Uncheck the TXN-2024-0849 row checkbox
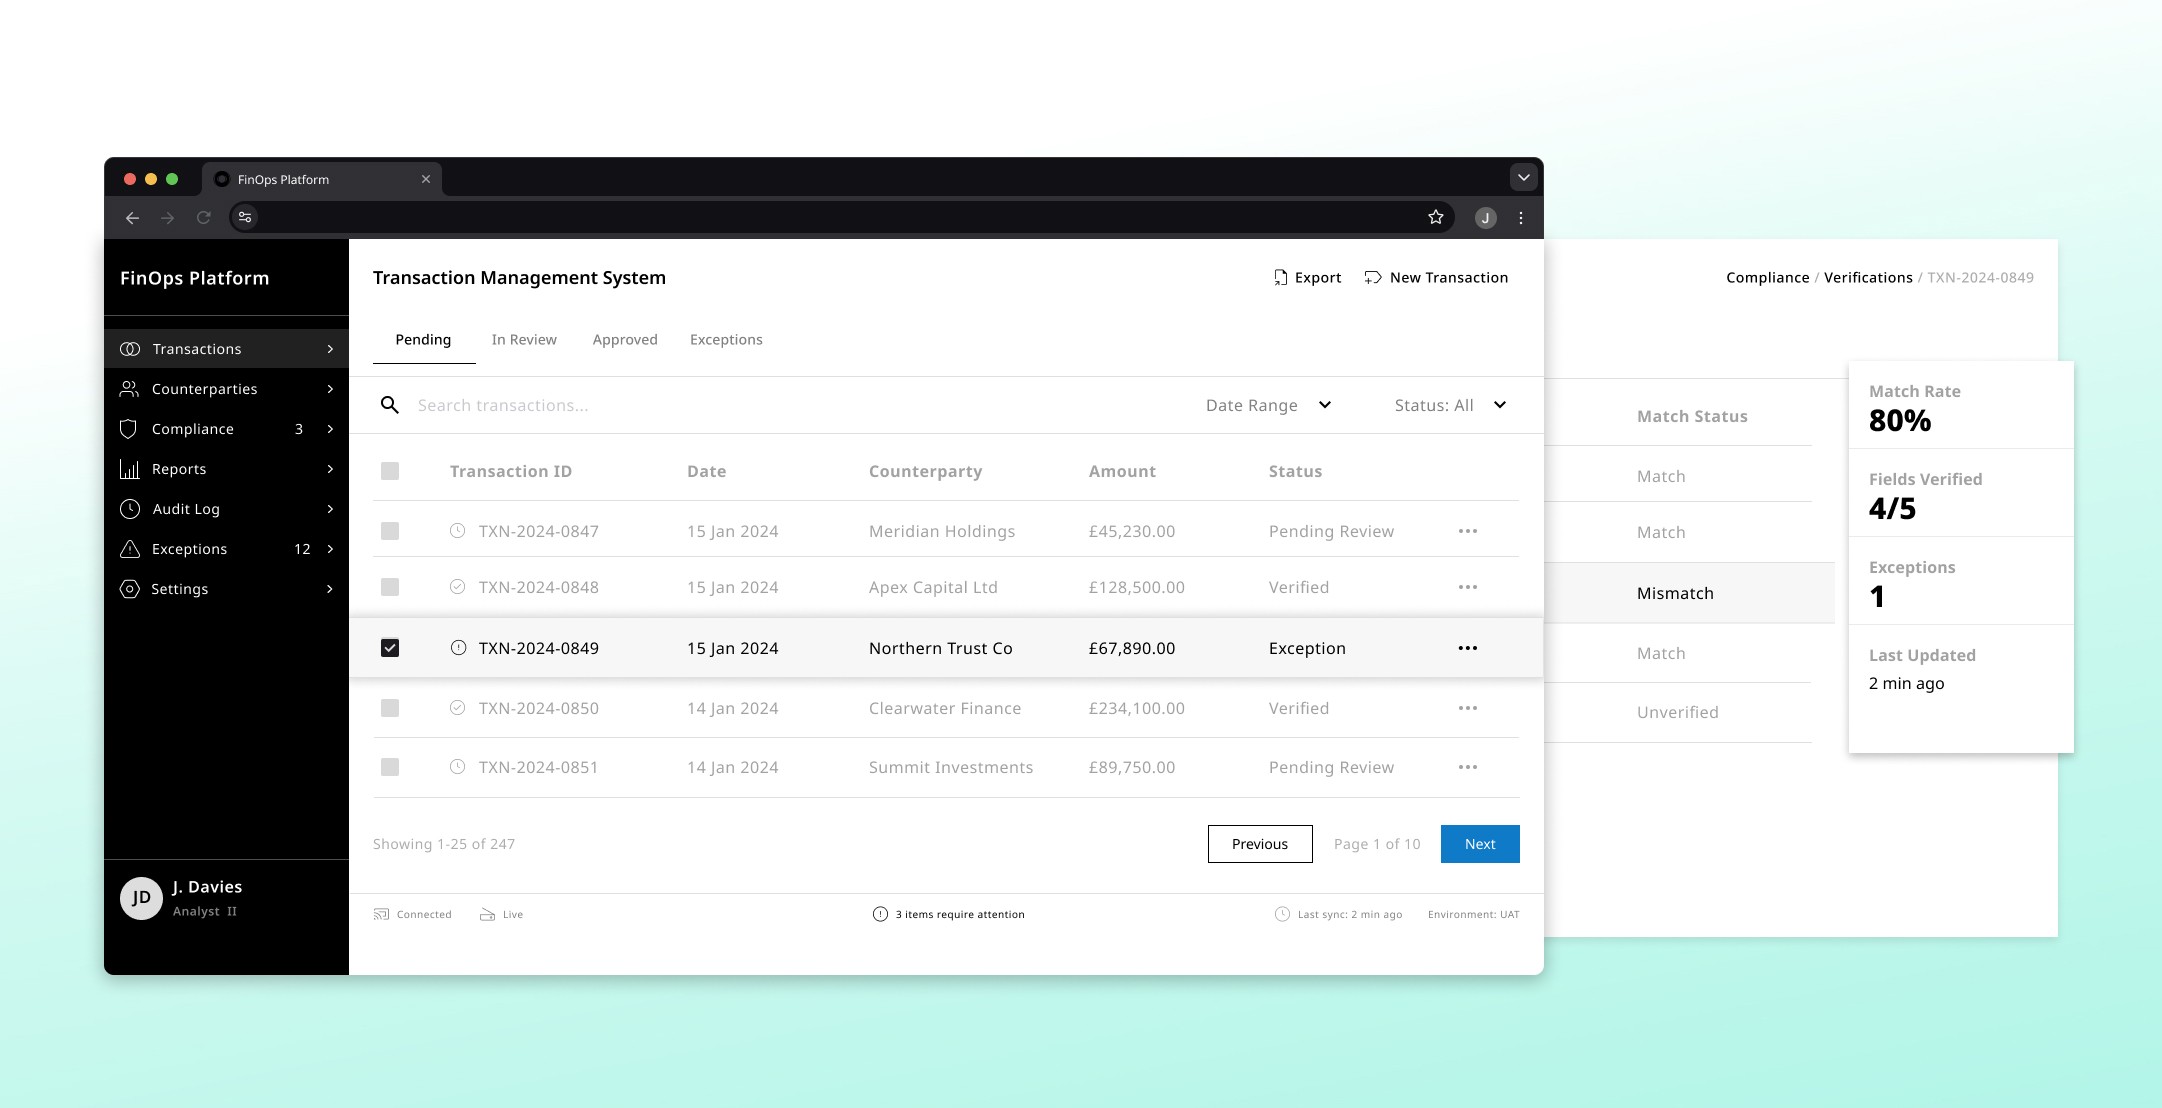This screenshot has width=2162, height=1108. click(390, 648)
